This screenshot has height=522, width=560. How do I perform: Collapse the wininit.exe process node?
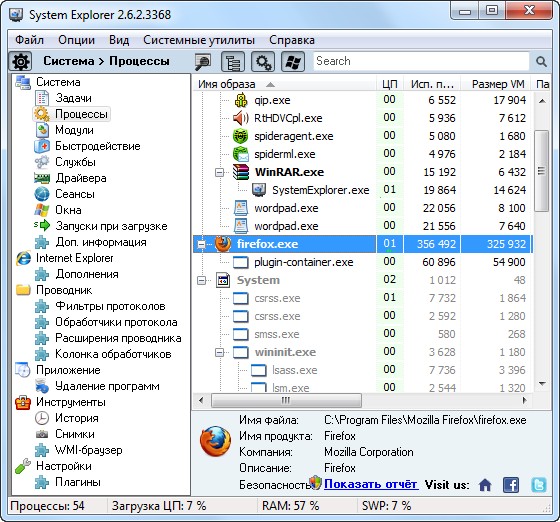[220, 353]
